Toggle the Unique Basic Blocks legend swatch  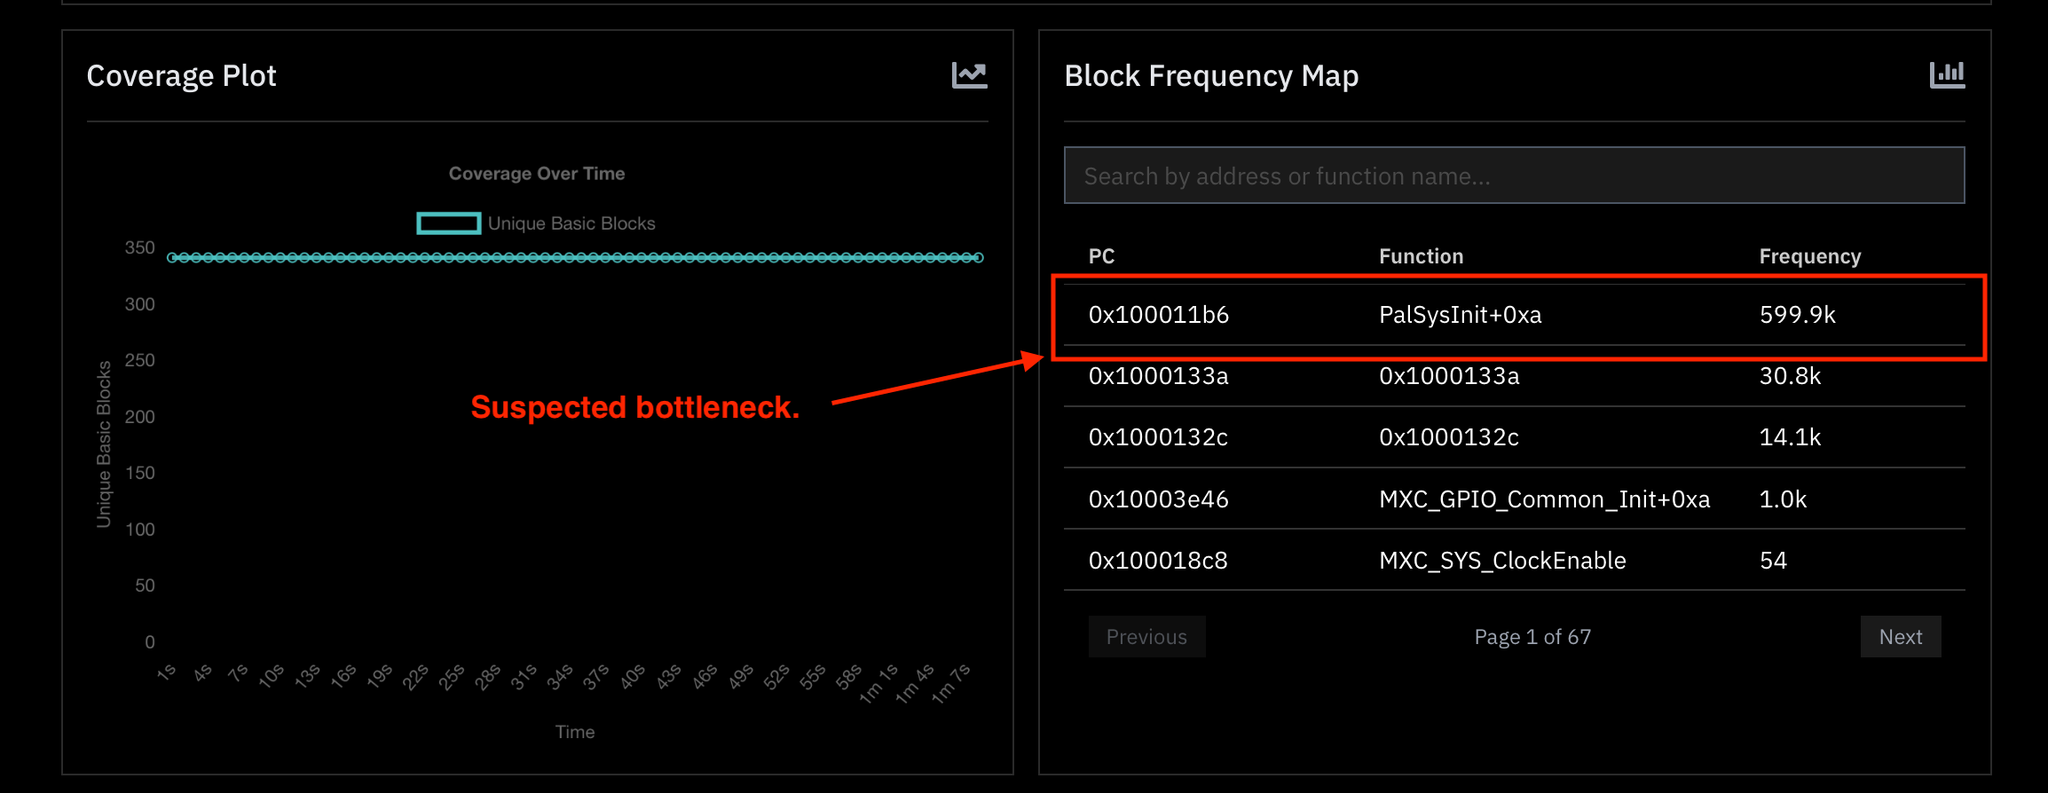pyautogui.click(x=448, y=223)
